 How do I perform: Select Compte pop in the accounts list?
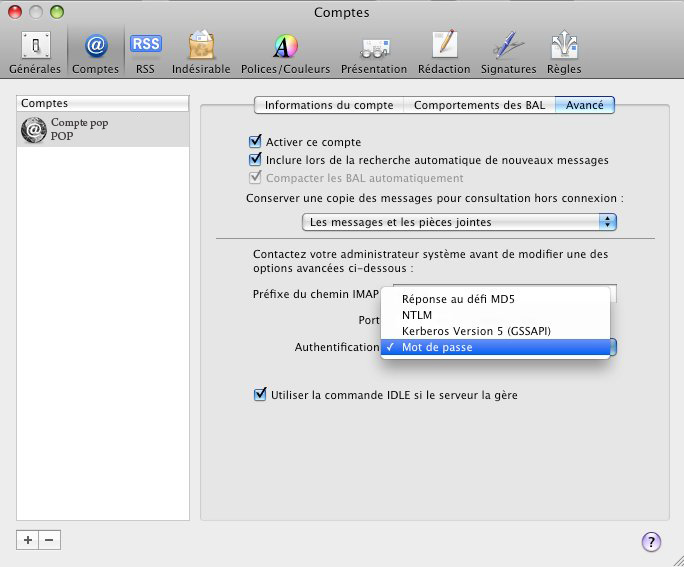(103, 129)
